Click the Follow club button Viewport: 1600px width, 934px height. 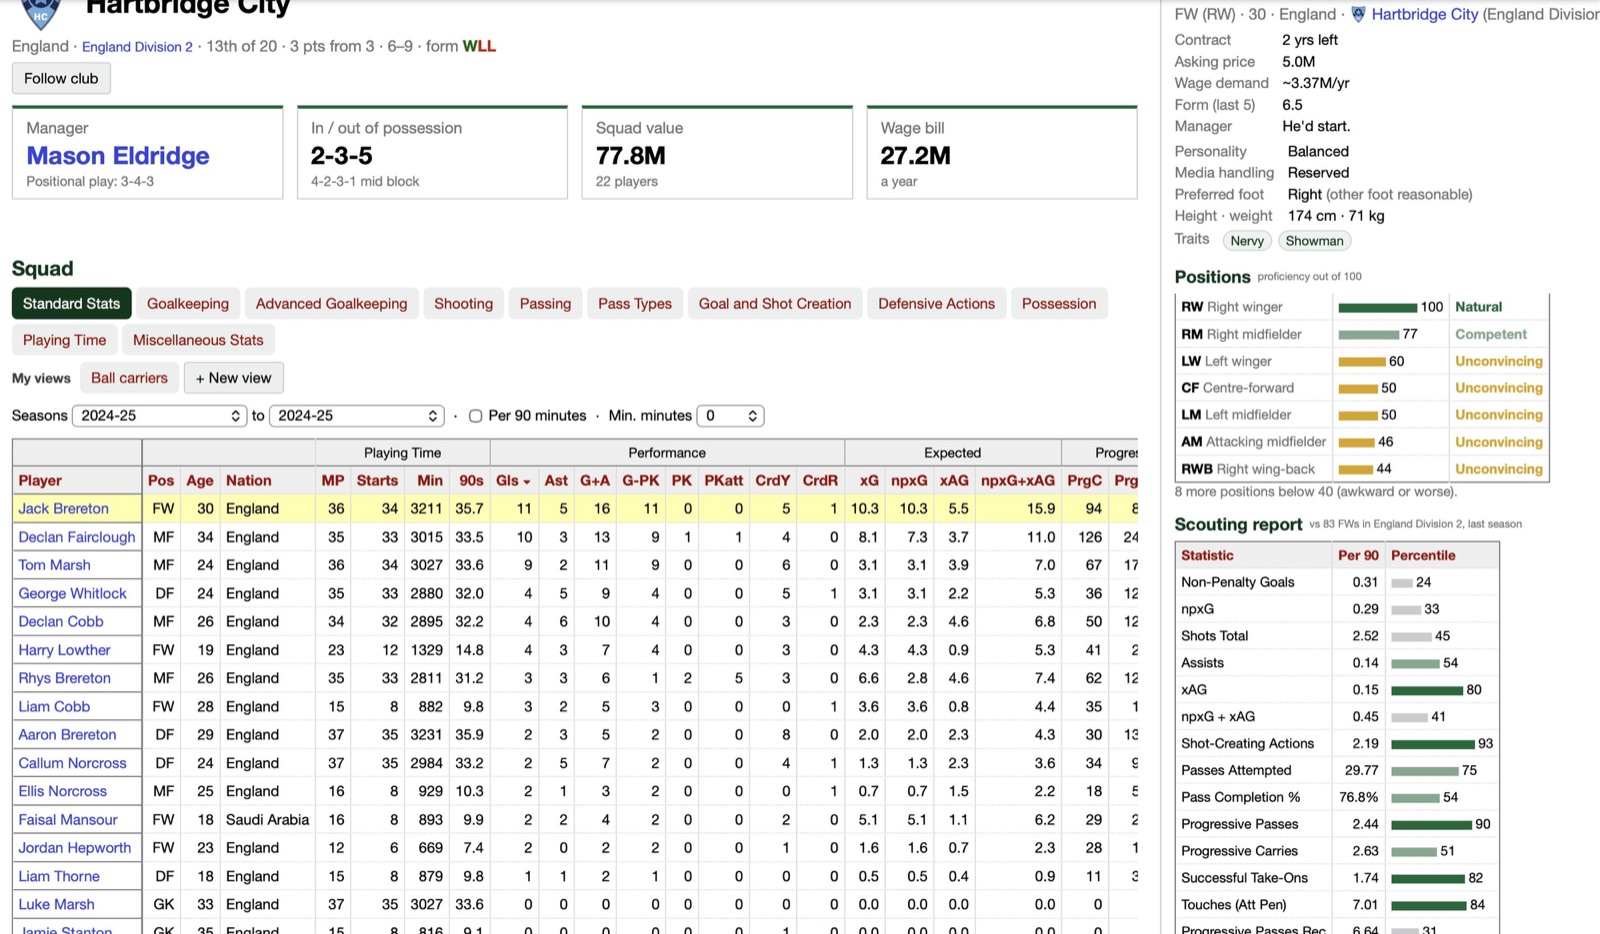[x=61, y=78]
